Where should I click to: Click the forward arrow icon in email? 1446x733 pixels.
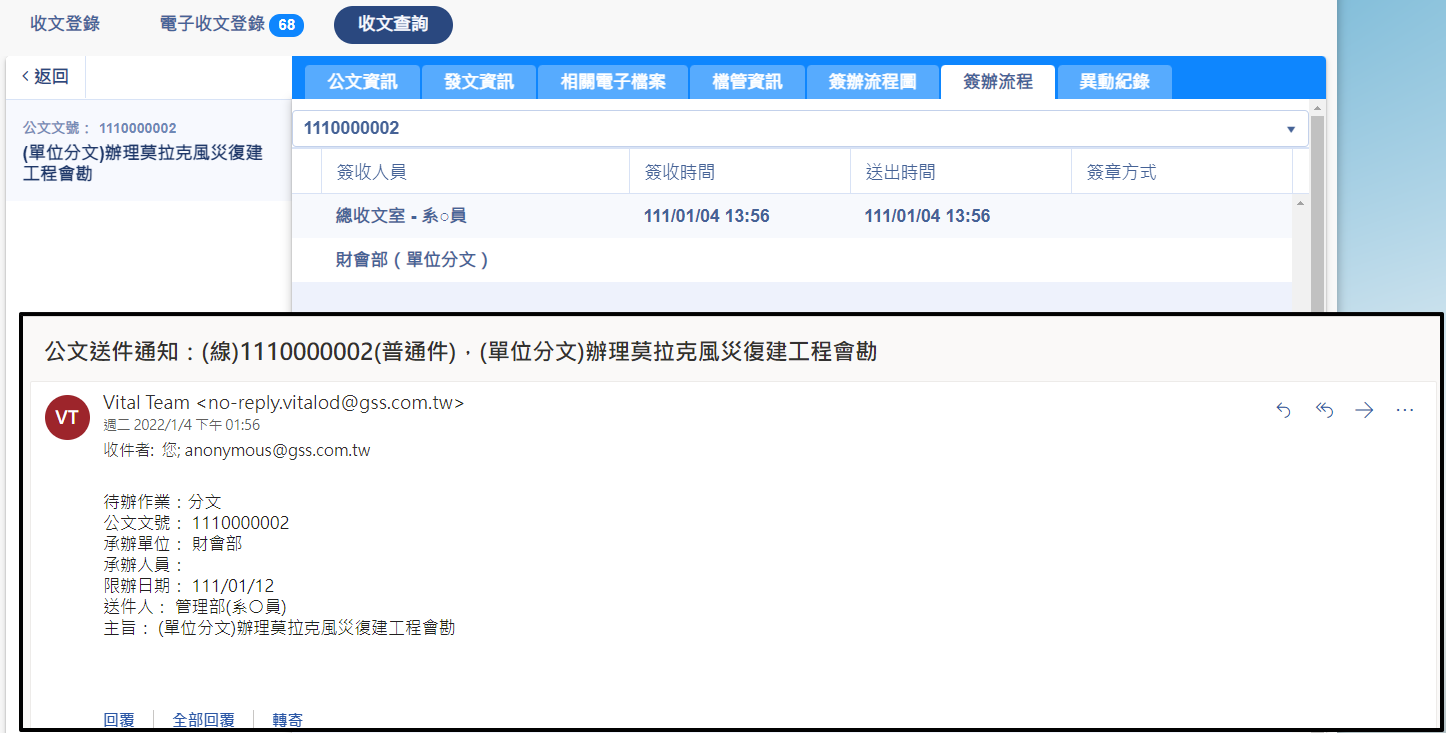tap(1364, 410)
